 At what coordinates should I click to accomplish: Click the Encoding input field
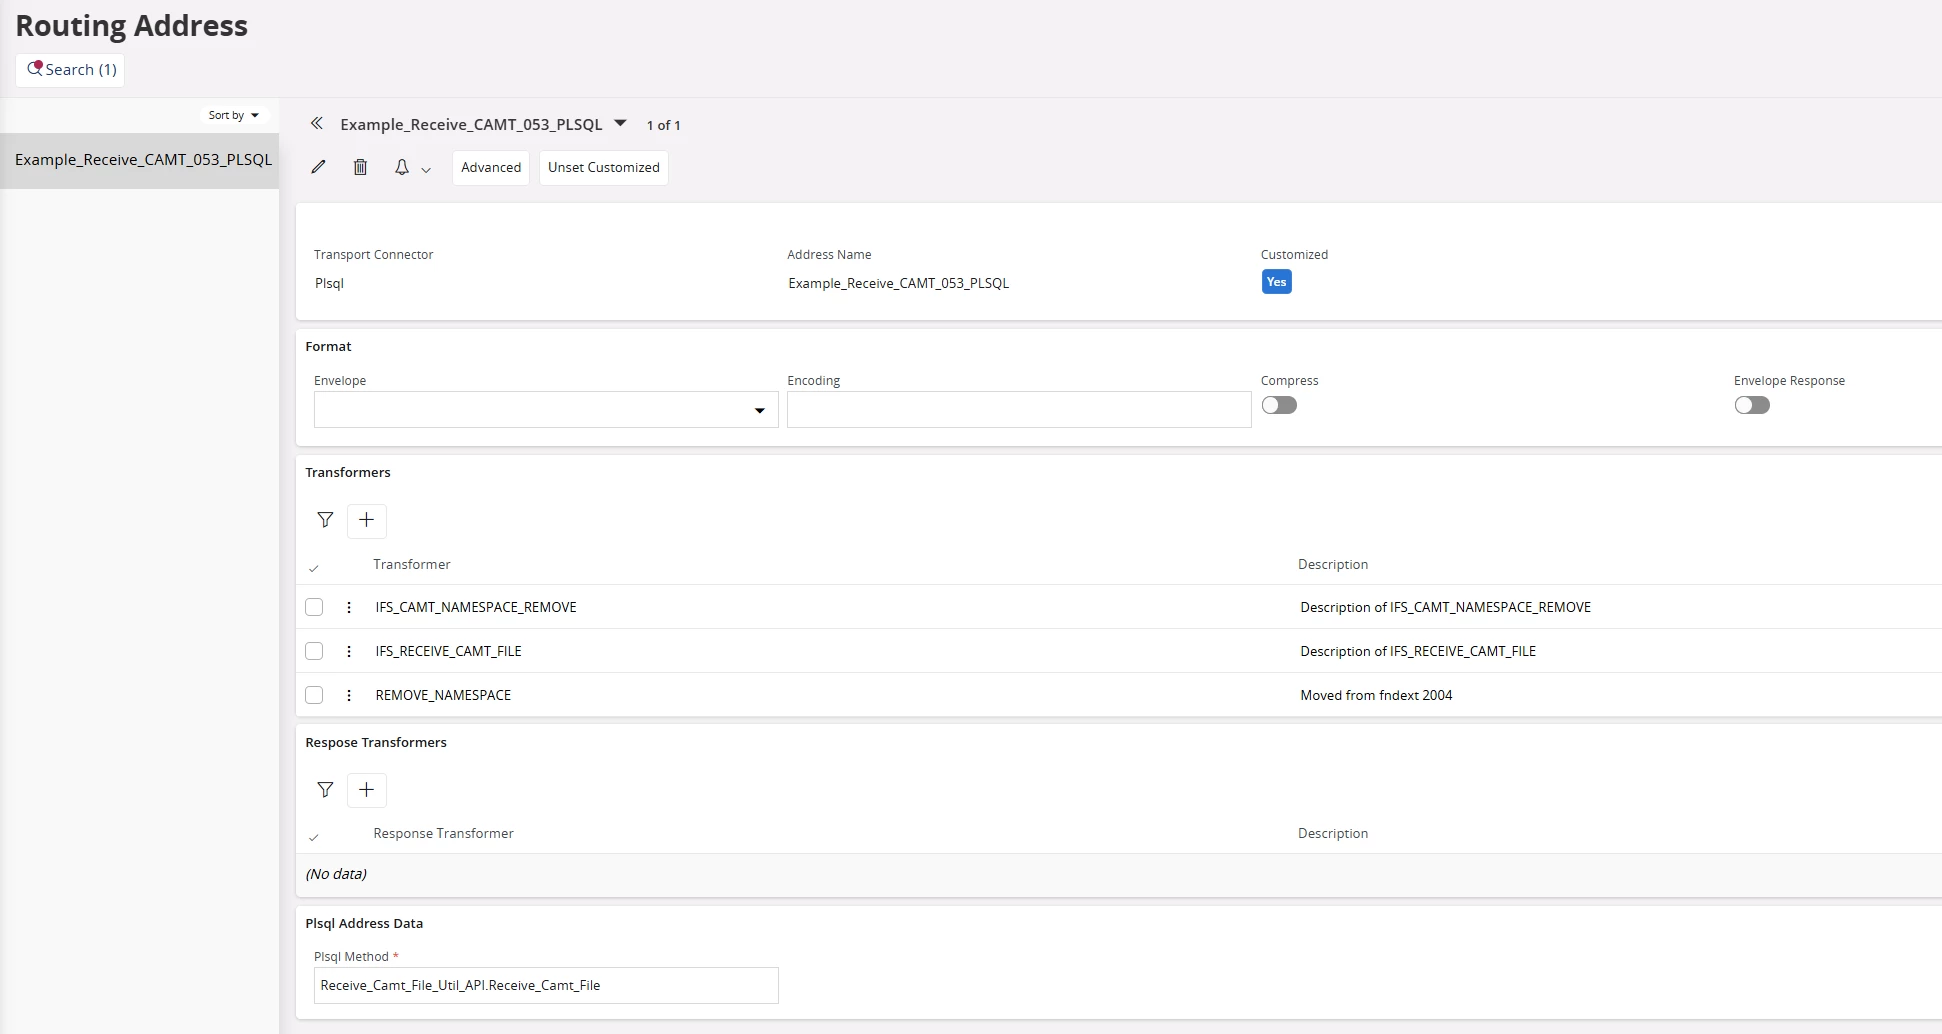point(1019,410)
